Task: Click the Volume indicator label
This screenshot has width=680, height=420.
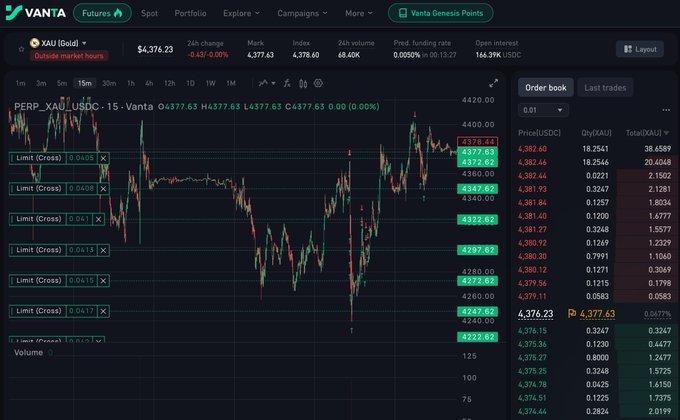Action: (x=28, y=353)
